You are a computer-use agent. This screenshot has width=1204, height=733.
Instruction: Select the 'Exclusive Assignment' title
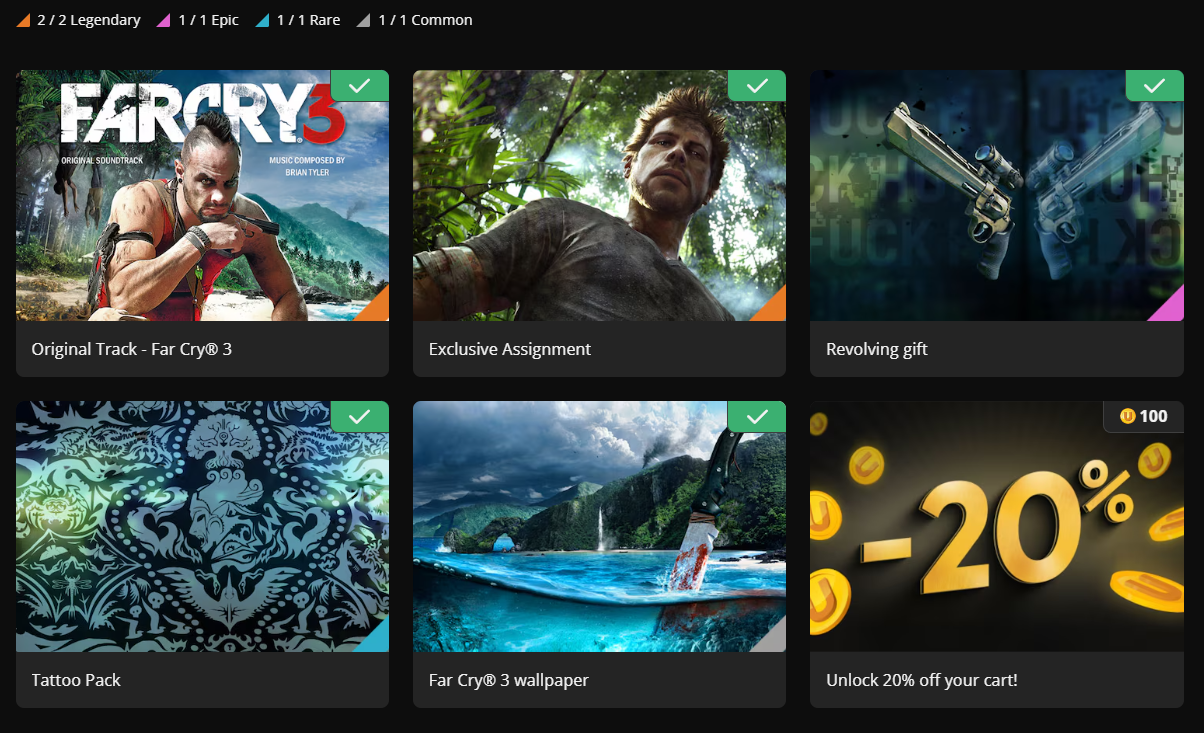click(510, 349)
